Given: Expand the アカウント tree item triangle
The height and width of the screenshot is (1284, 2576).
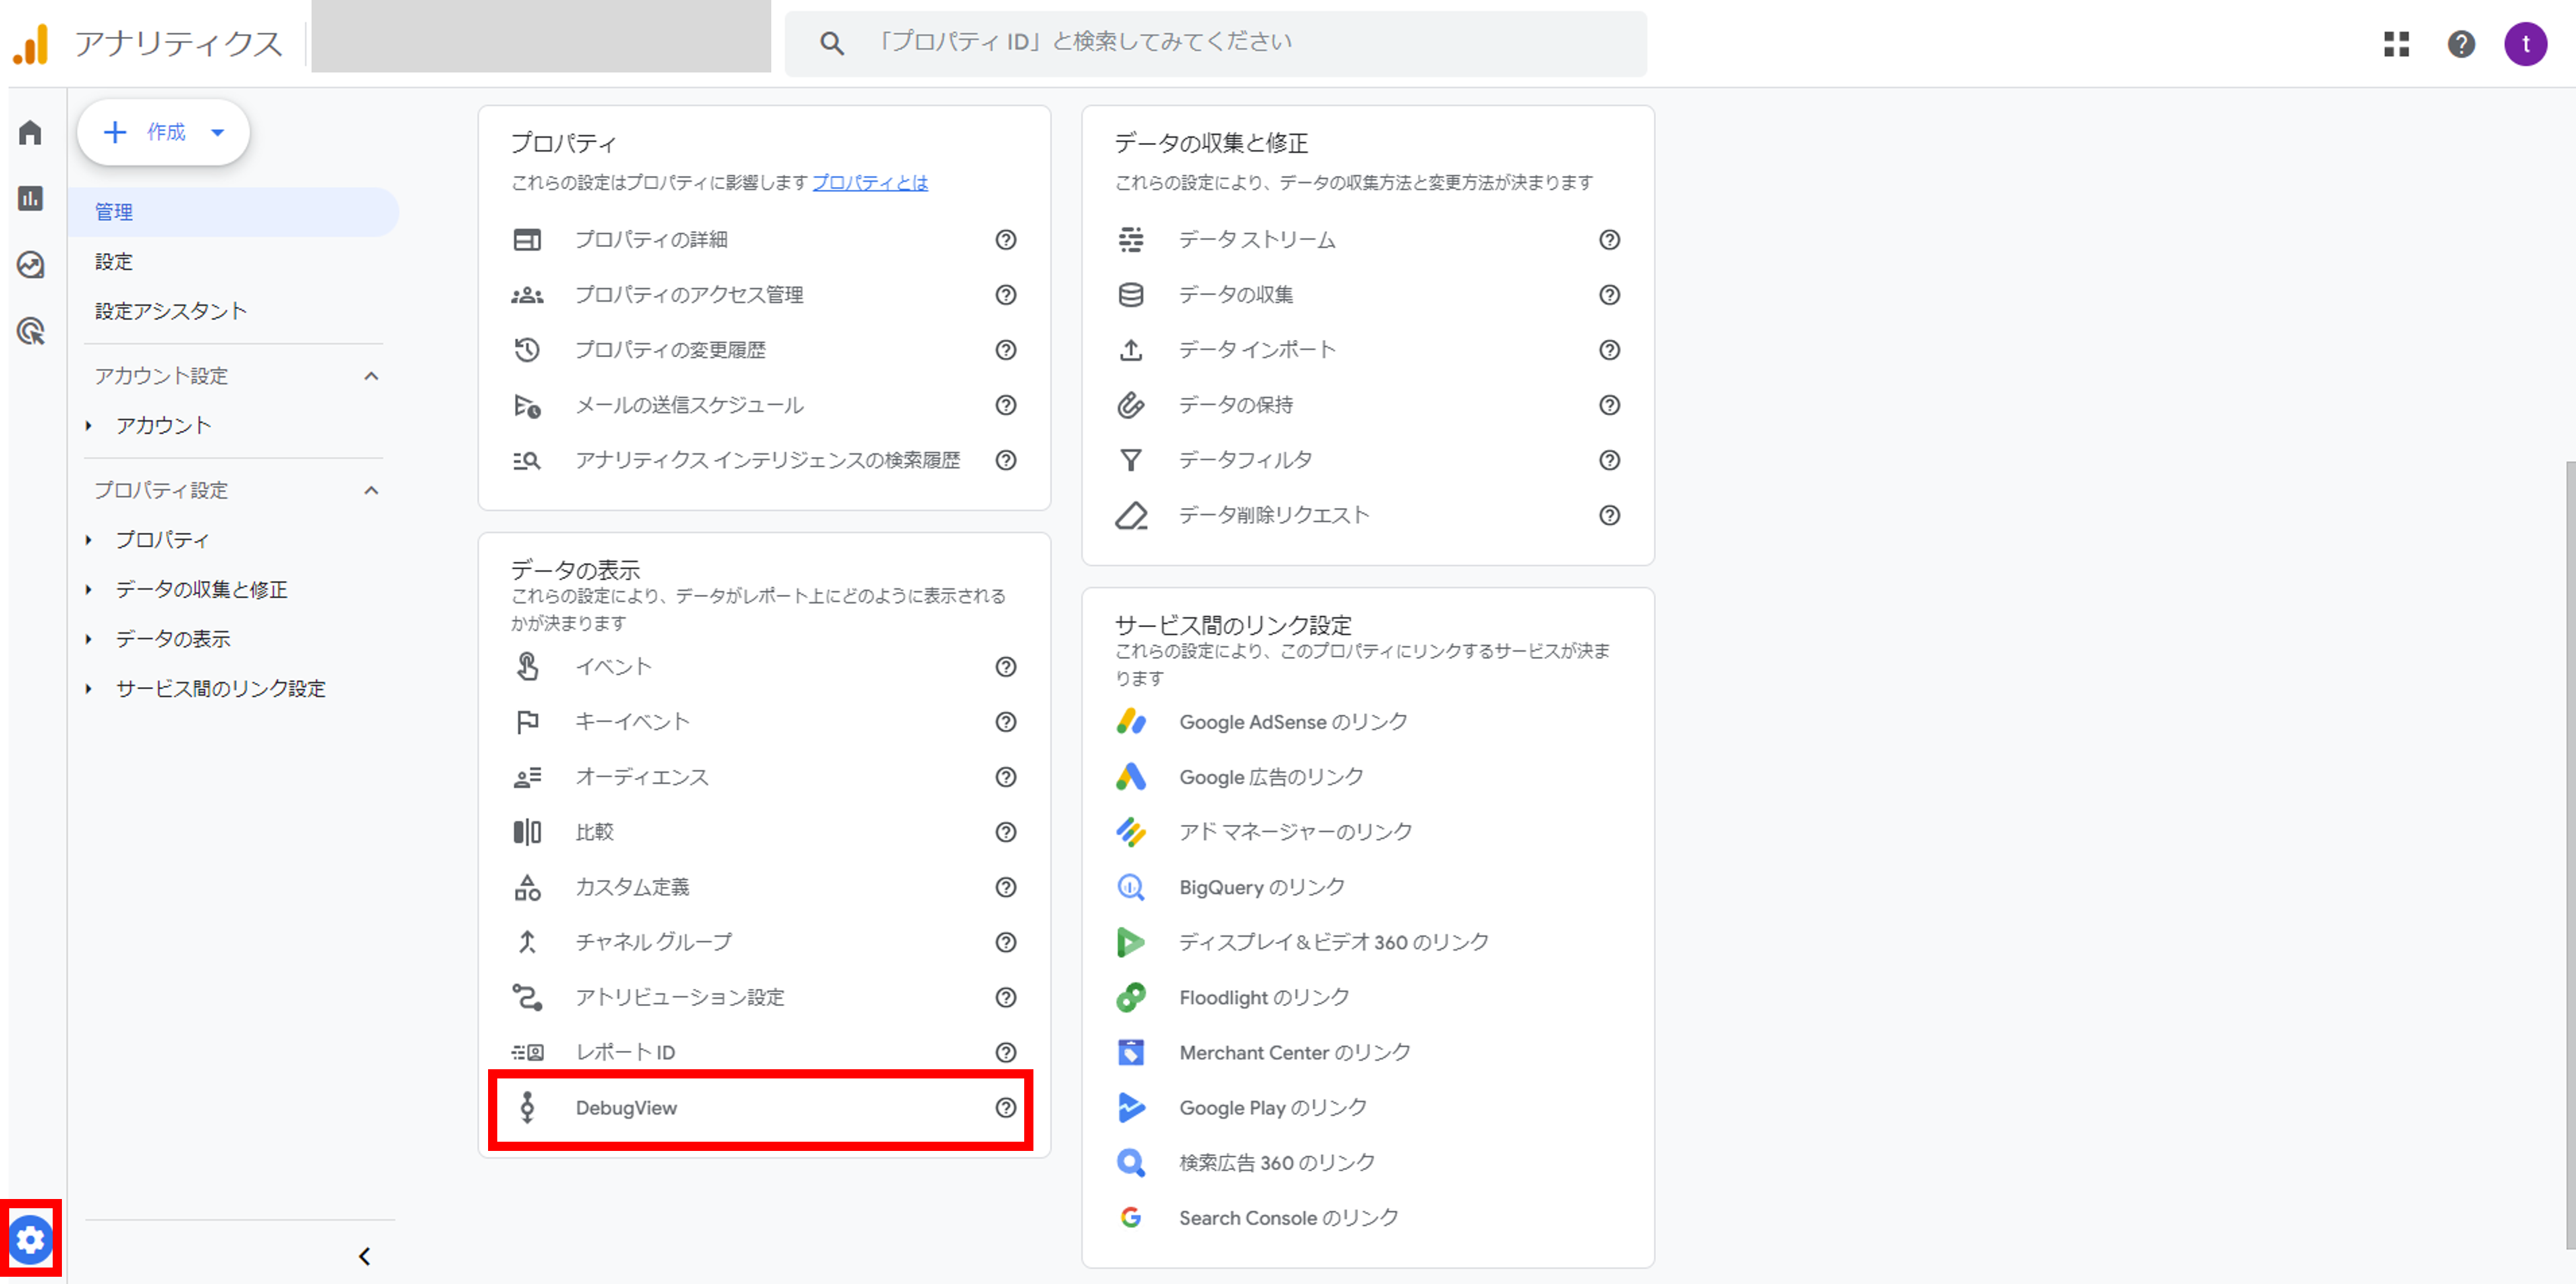Looking at the screenshot, I should tap(88, 425).
